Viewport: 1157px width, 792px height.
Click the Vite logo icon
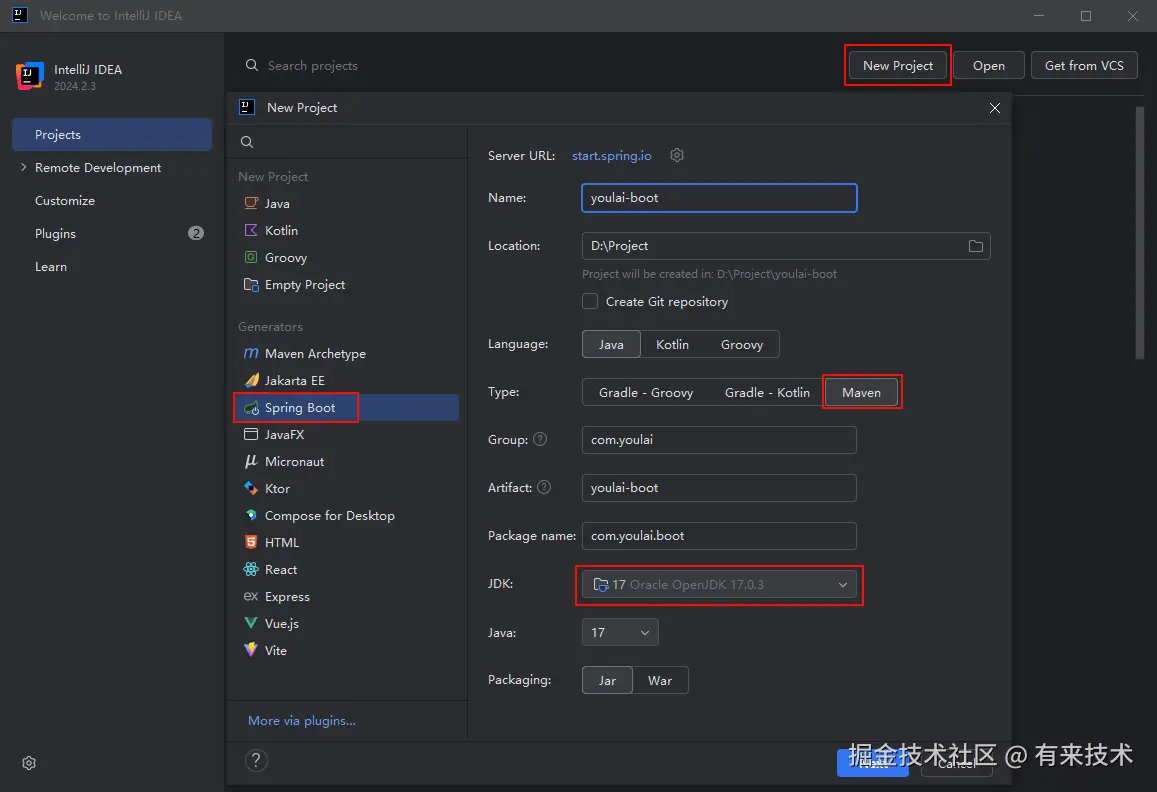(x=251, y=650)
